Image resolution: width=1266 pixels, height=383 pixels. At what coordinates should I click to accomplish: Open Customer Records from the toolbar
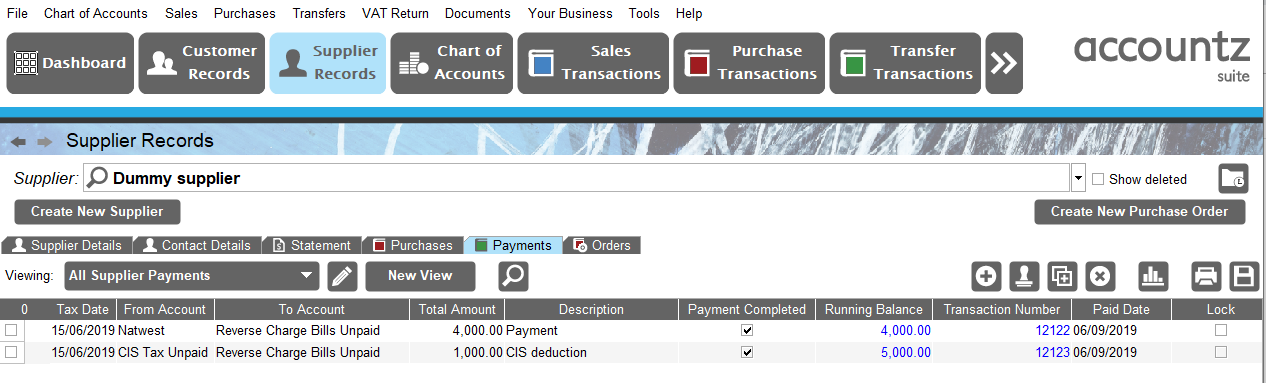(201, 63)
